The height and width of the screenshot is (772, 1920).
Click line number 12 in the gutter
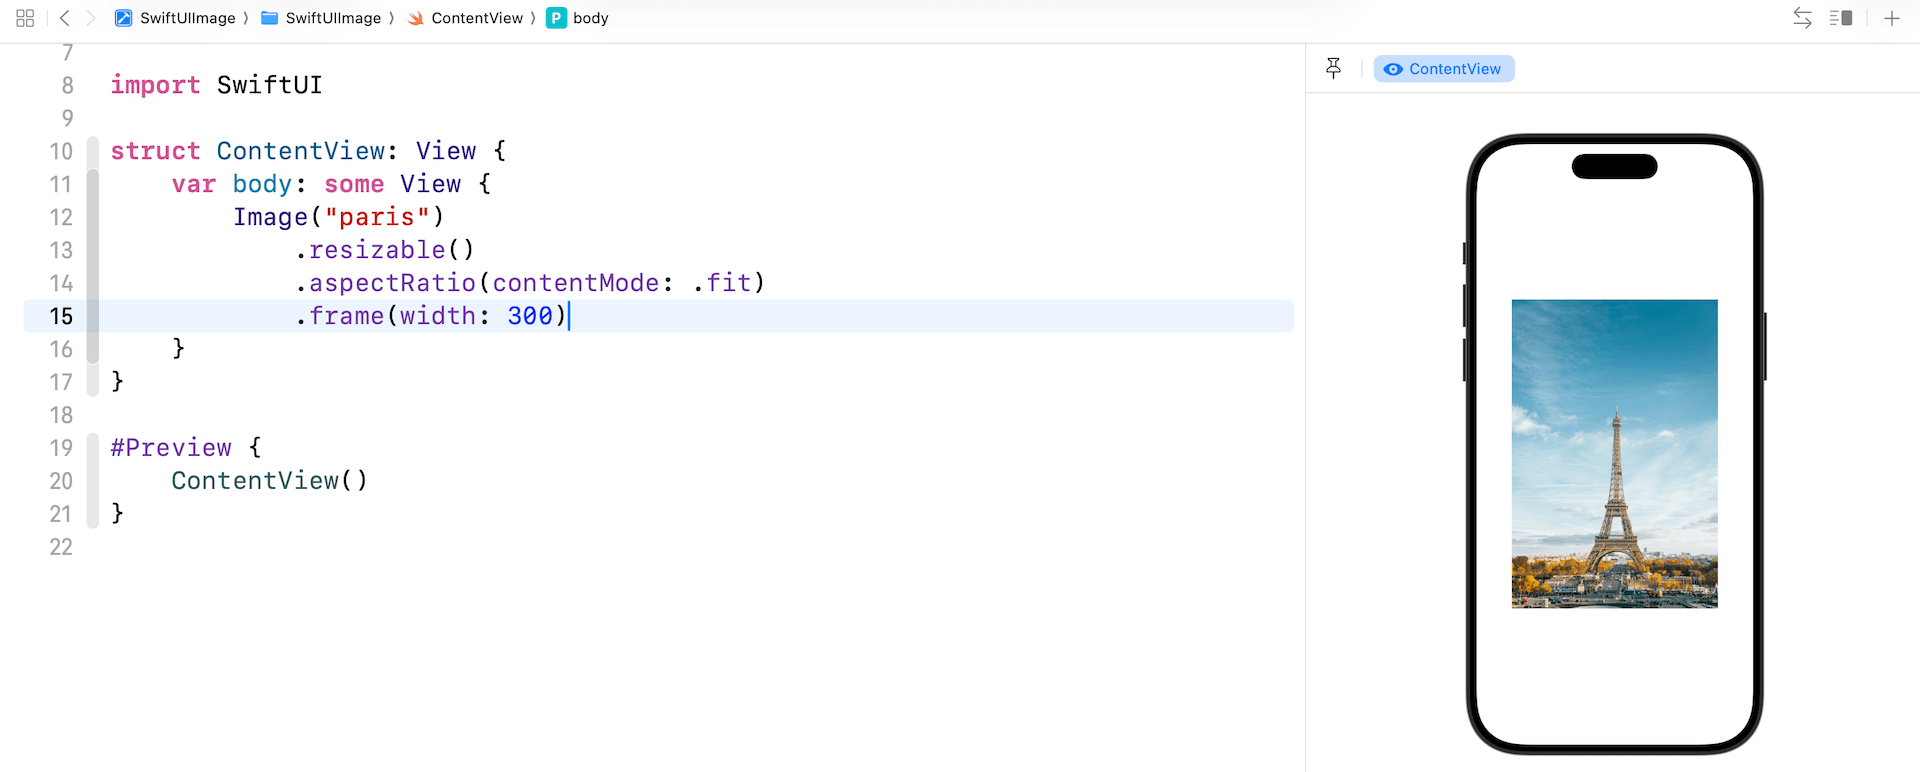coord(61,217)
